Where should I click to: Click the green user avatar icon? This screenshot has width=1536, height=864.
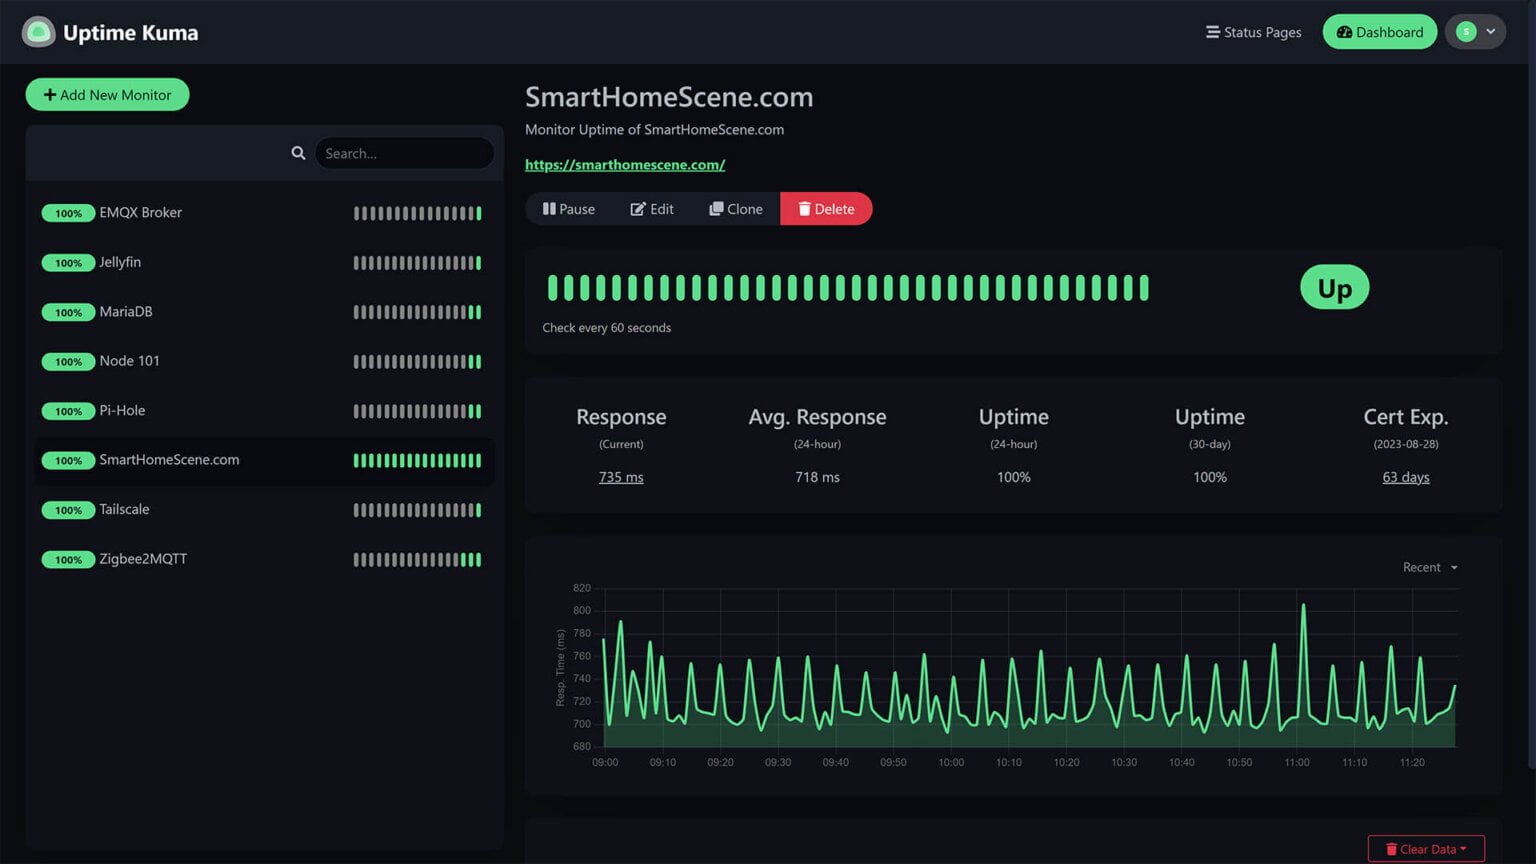tap(1466, 32)
